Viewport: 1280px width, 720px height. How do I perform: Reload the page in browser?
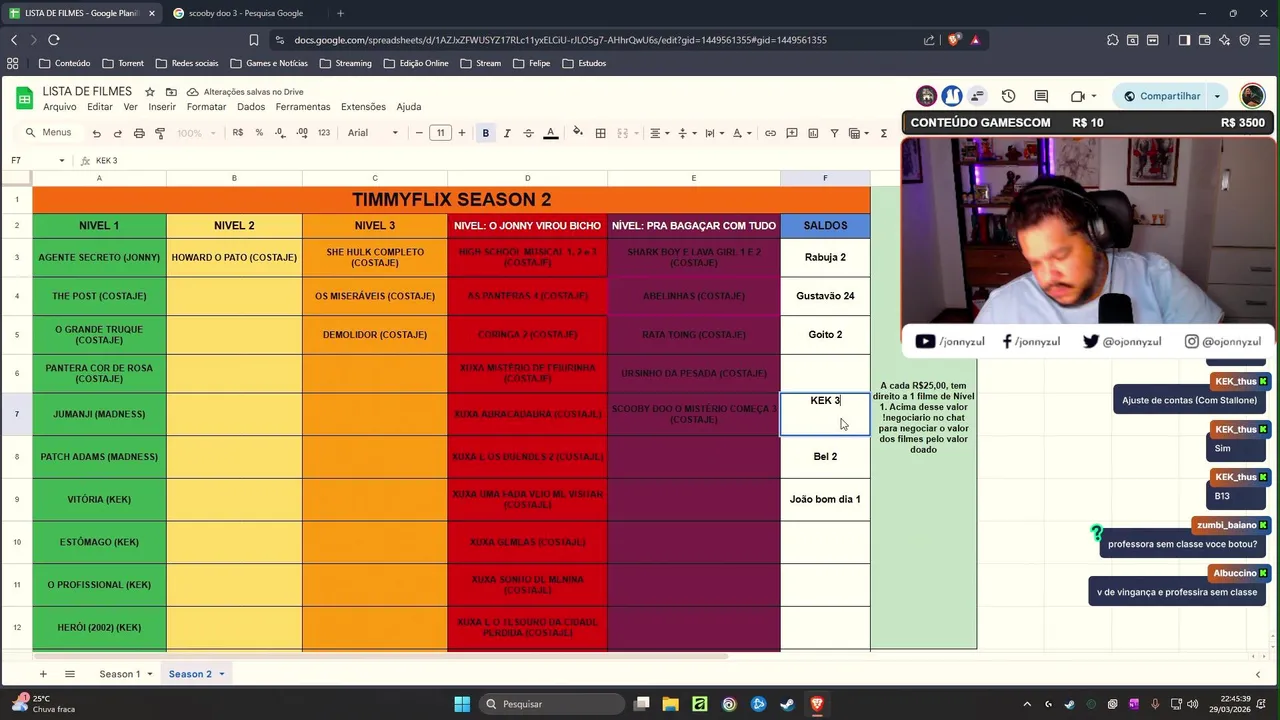point(54,40)
